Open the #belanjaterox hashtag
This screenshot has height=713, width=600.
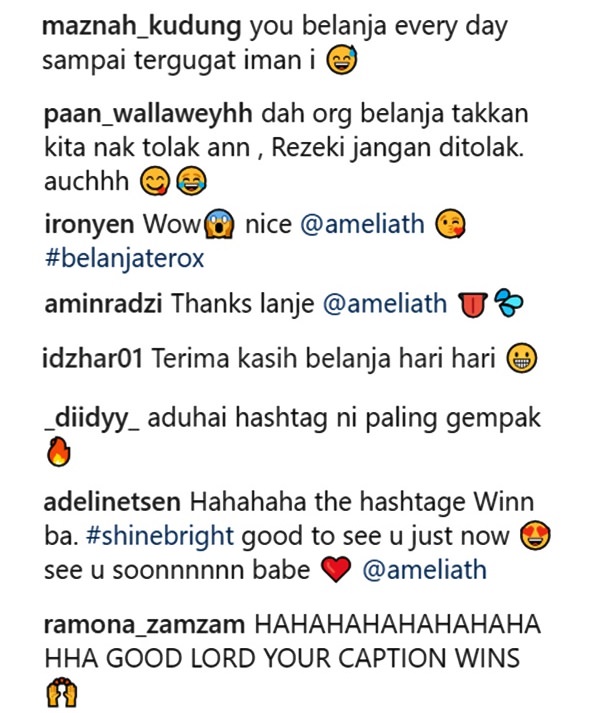(x=124, y=259)
